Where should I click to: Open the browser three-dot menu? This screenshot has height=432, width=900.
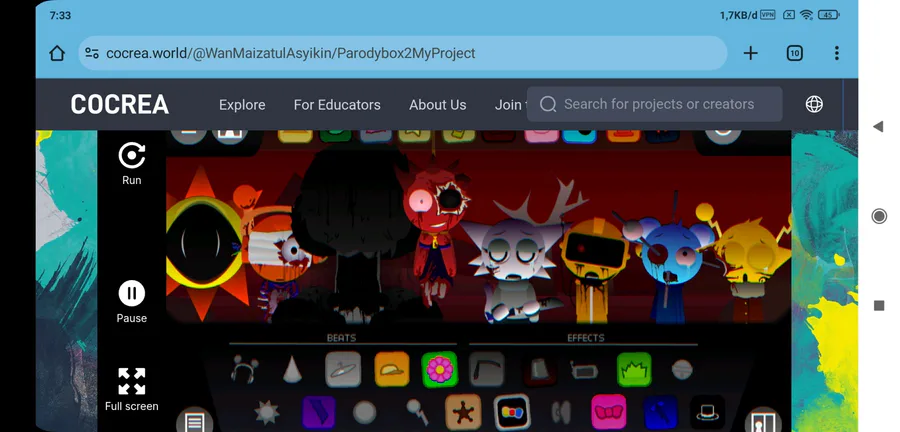coord(836,53)
